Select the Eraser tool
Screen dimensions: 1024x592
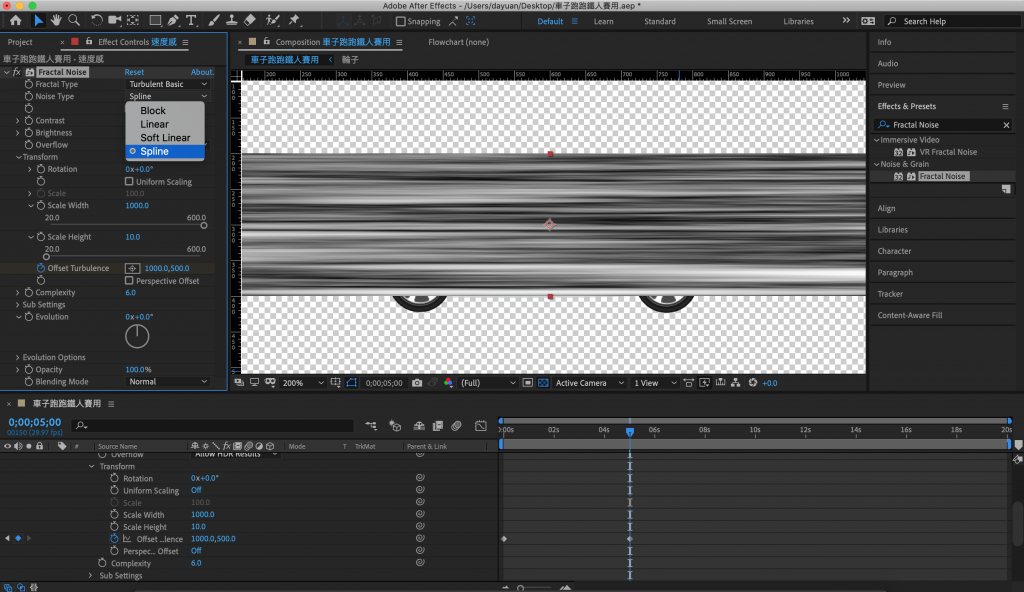(249, 20)
